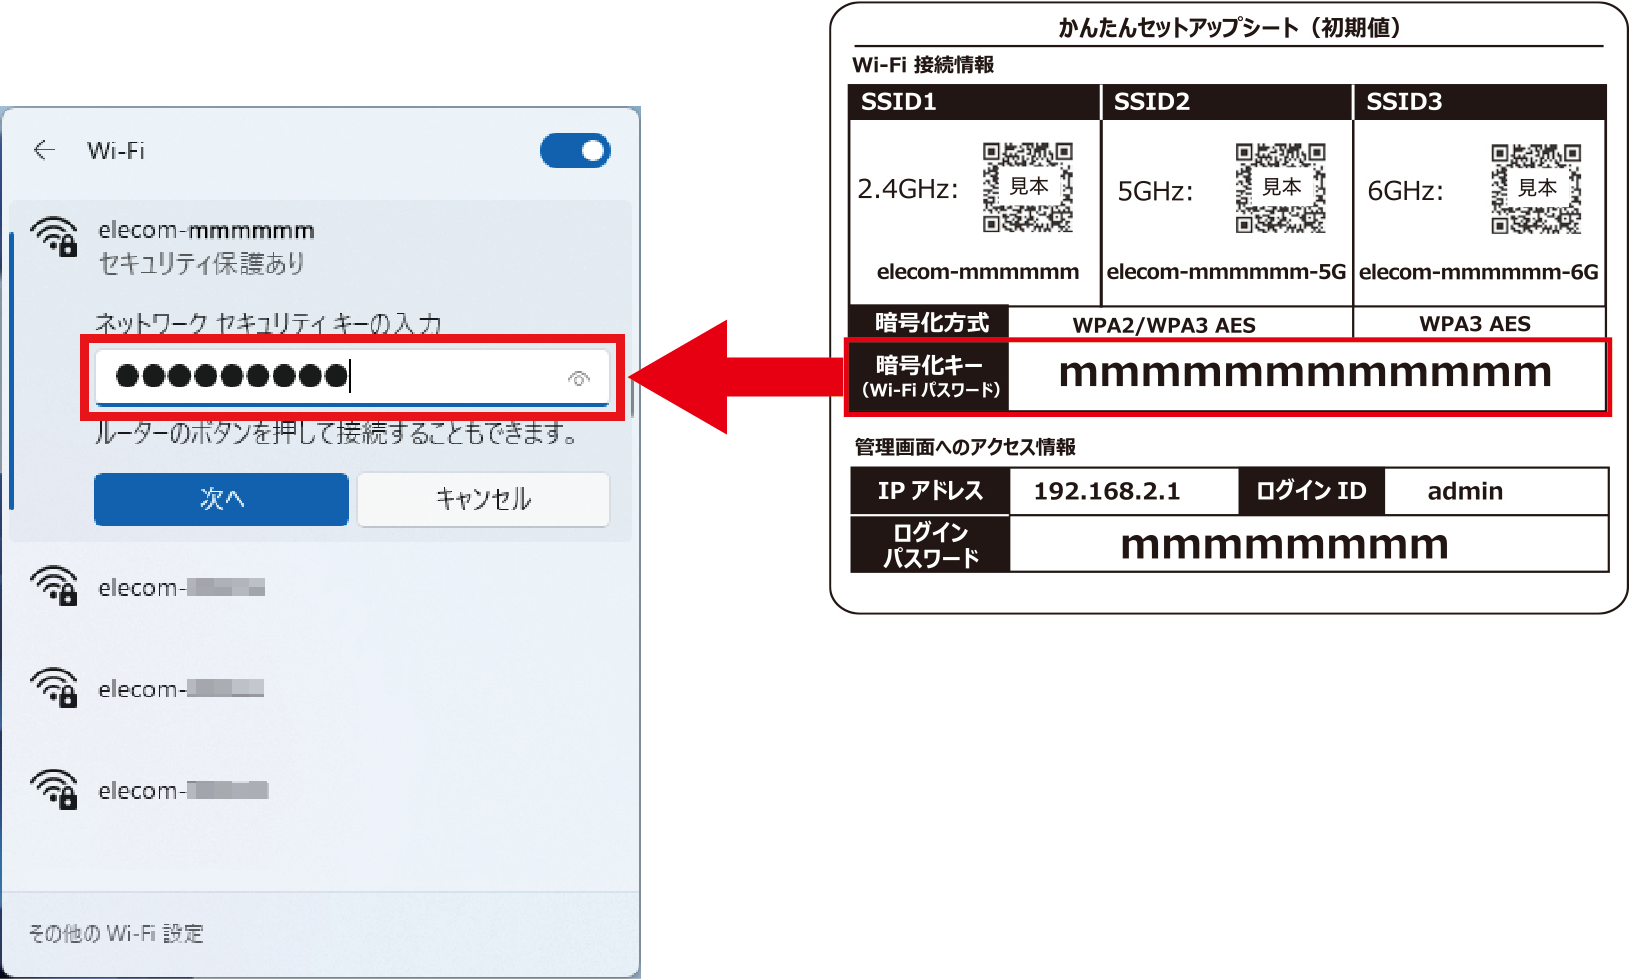Click セキュリティ保護あり status text
Screen dimensions: 1630x979
[201, 263]
